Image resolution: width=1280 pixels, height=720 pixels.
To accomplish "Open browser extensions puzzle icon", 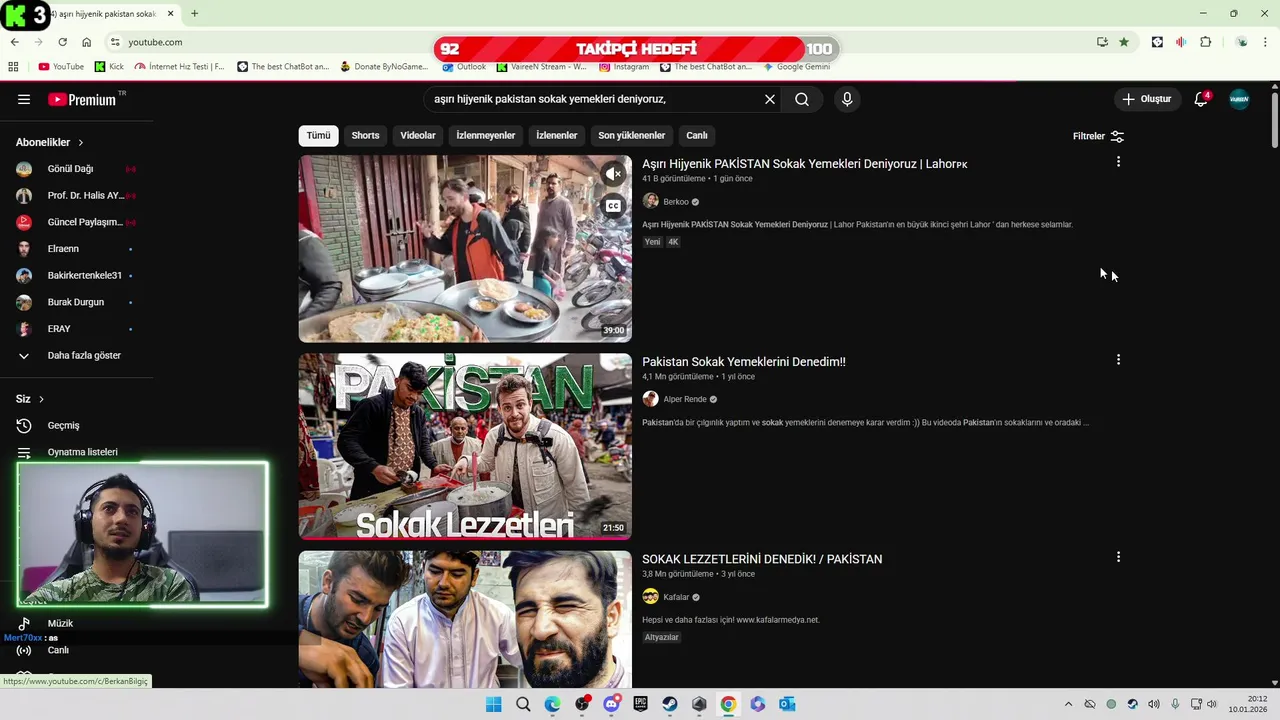I will click(x=1205, y=42).
